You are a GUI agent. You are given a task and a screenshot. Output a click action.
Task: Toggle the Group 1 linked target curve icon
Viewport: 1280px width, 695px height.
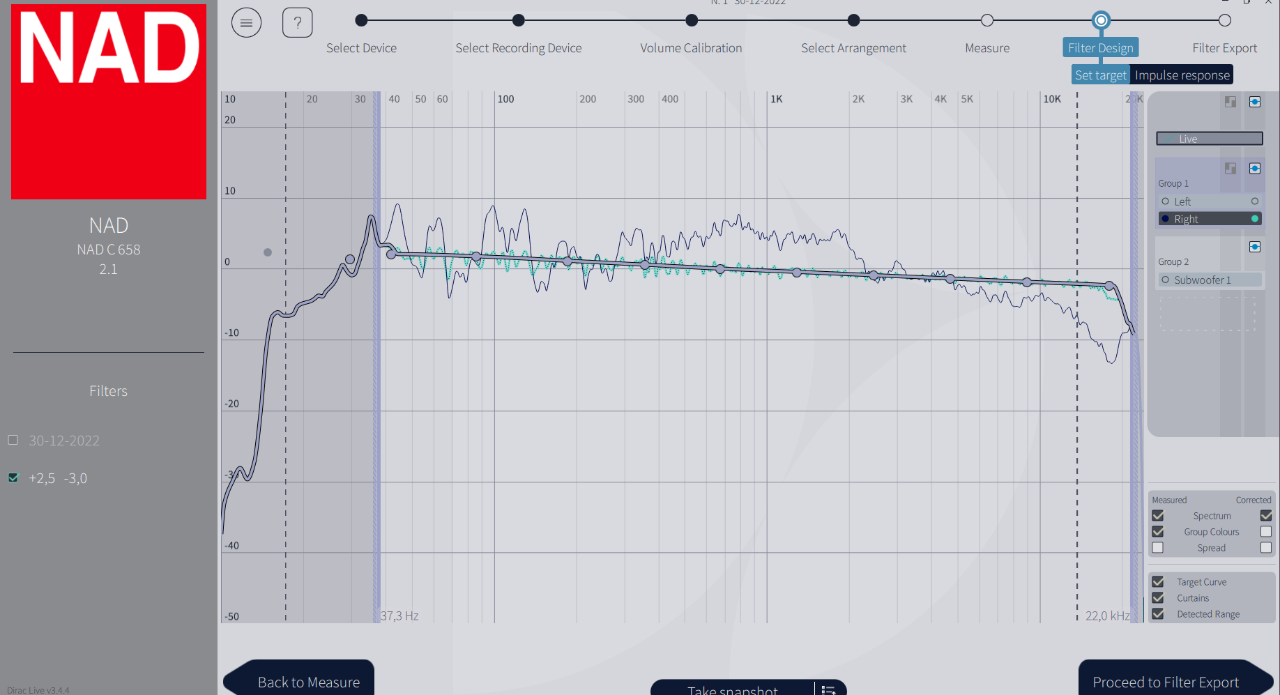[1254, 168]
